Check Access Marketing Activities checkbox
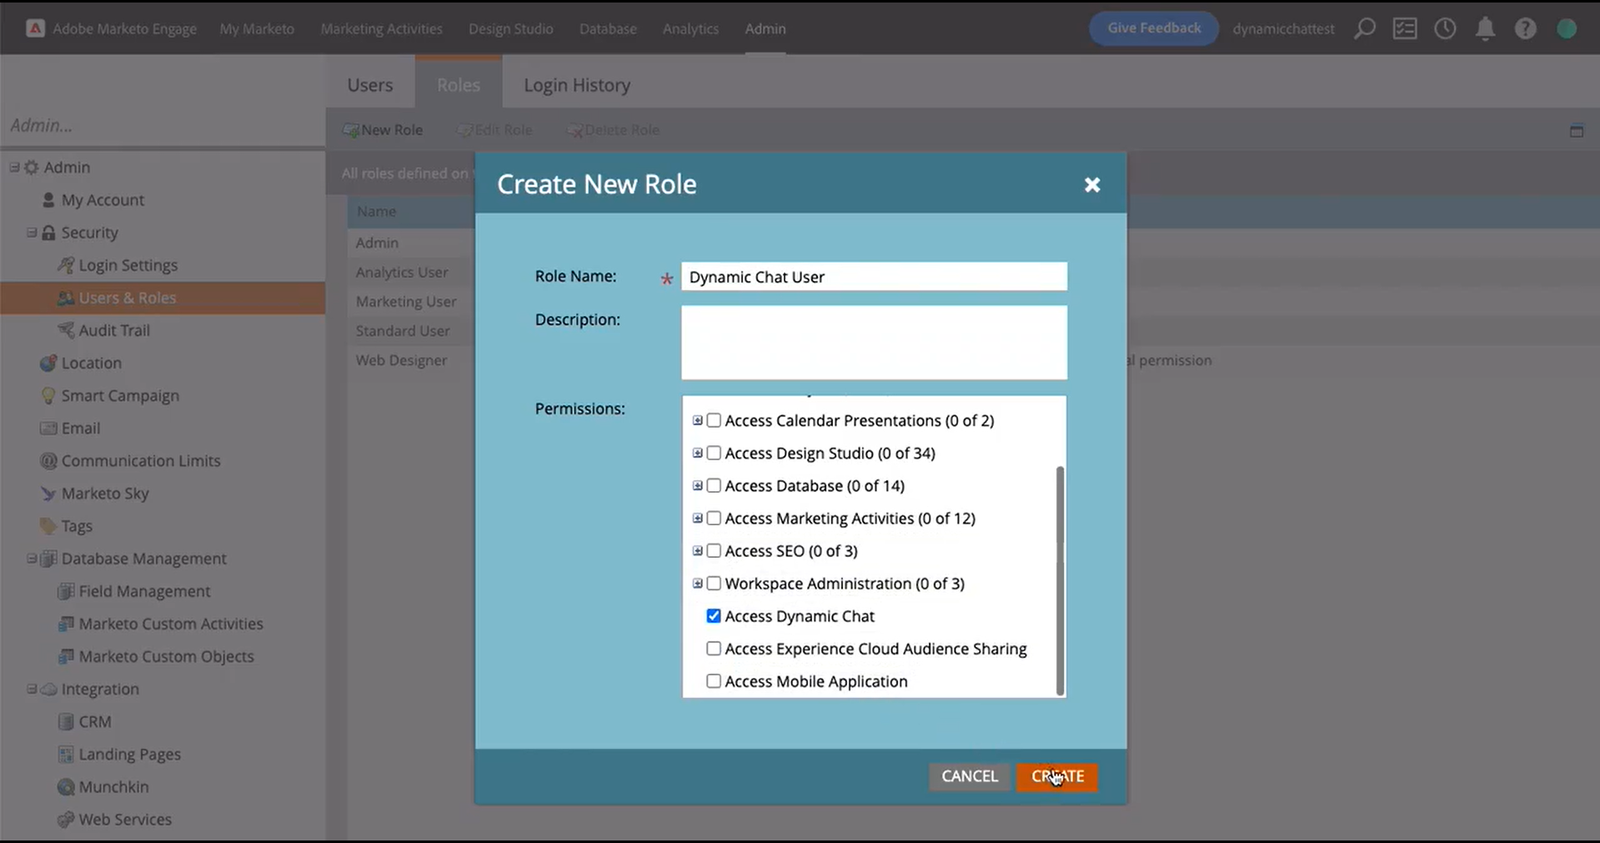 point(714,518)
